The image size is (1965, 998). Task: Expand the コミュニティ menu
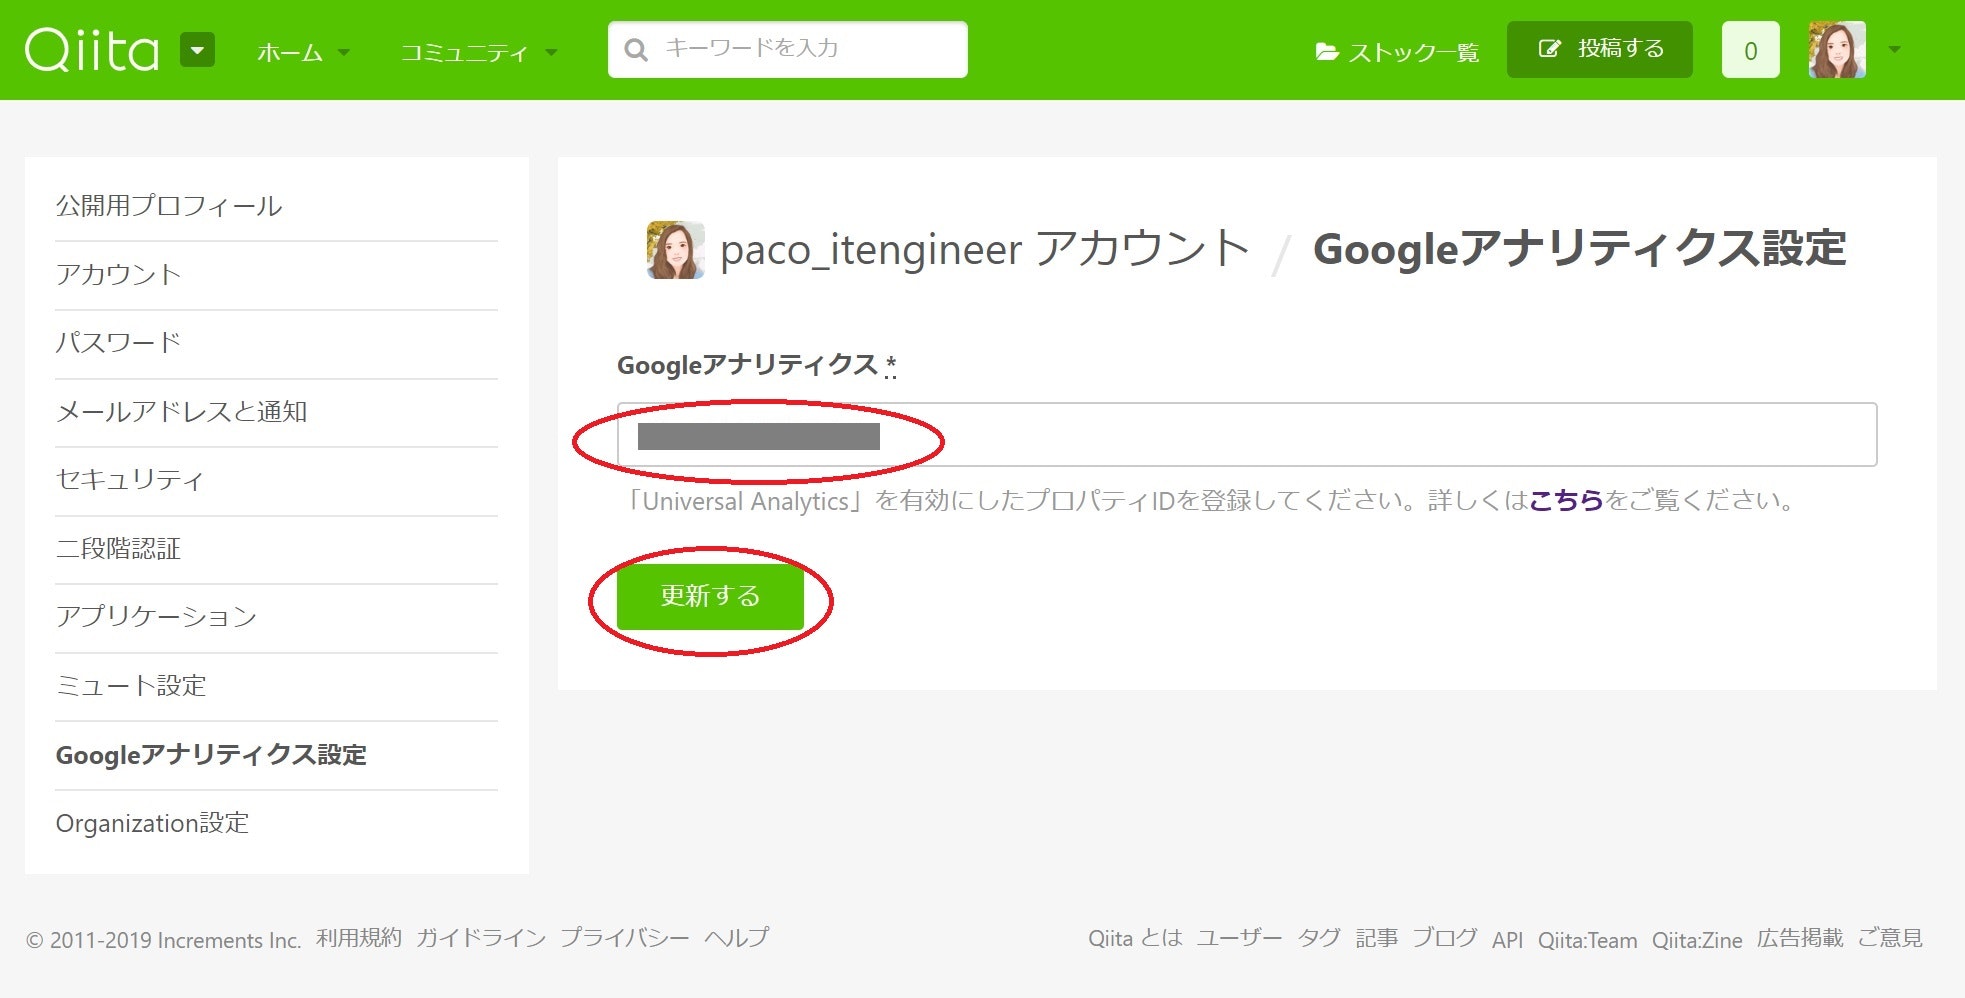tap(478, 52)
